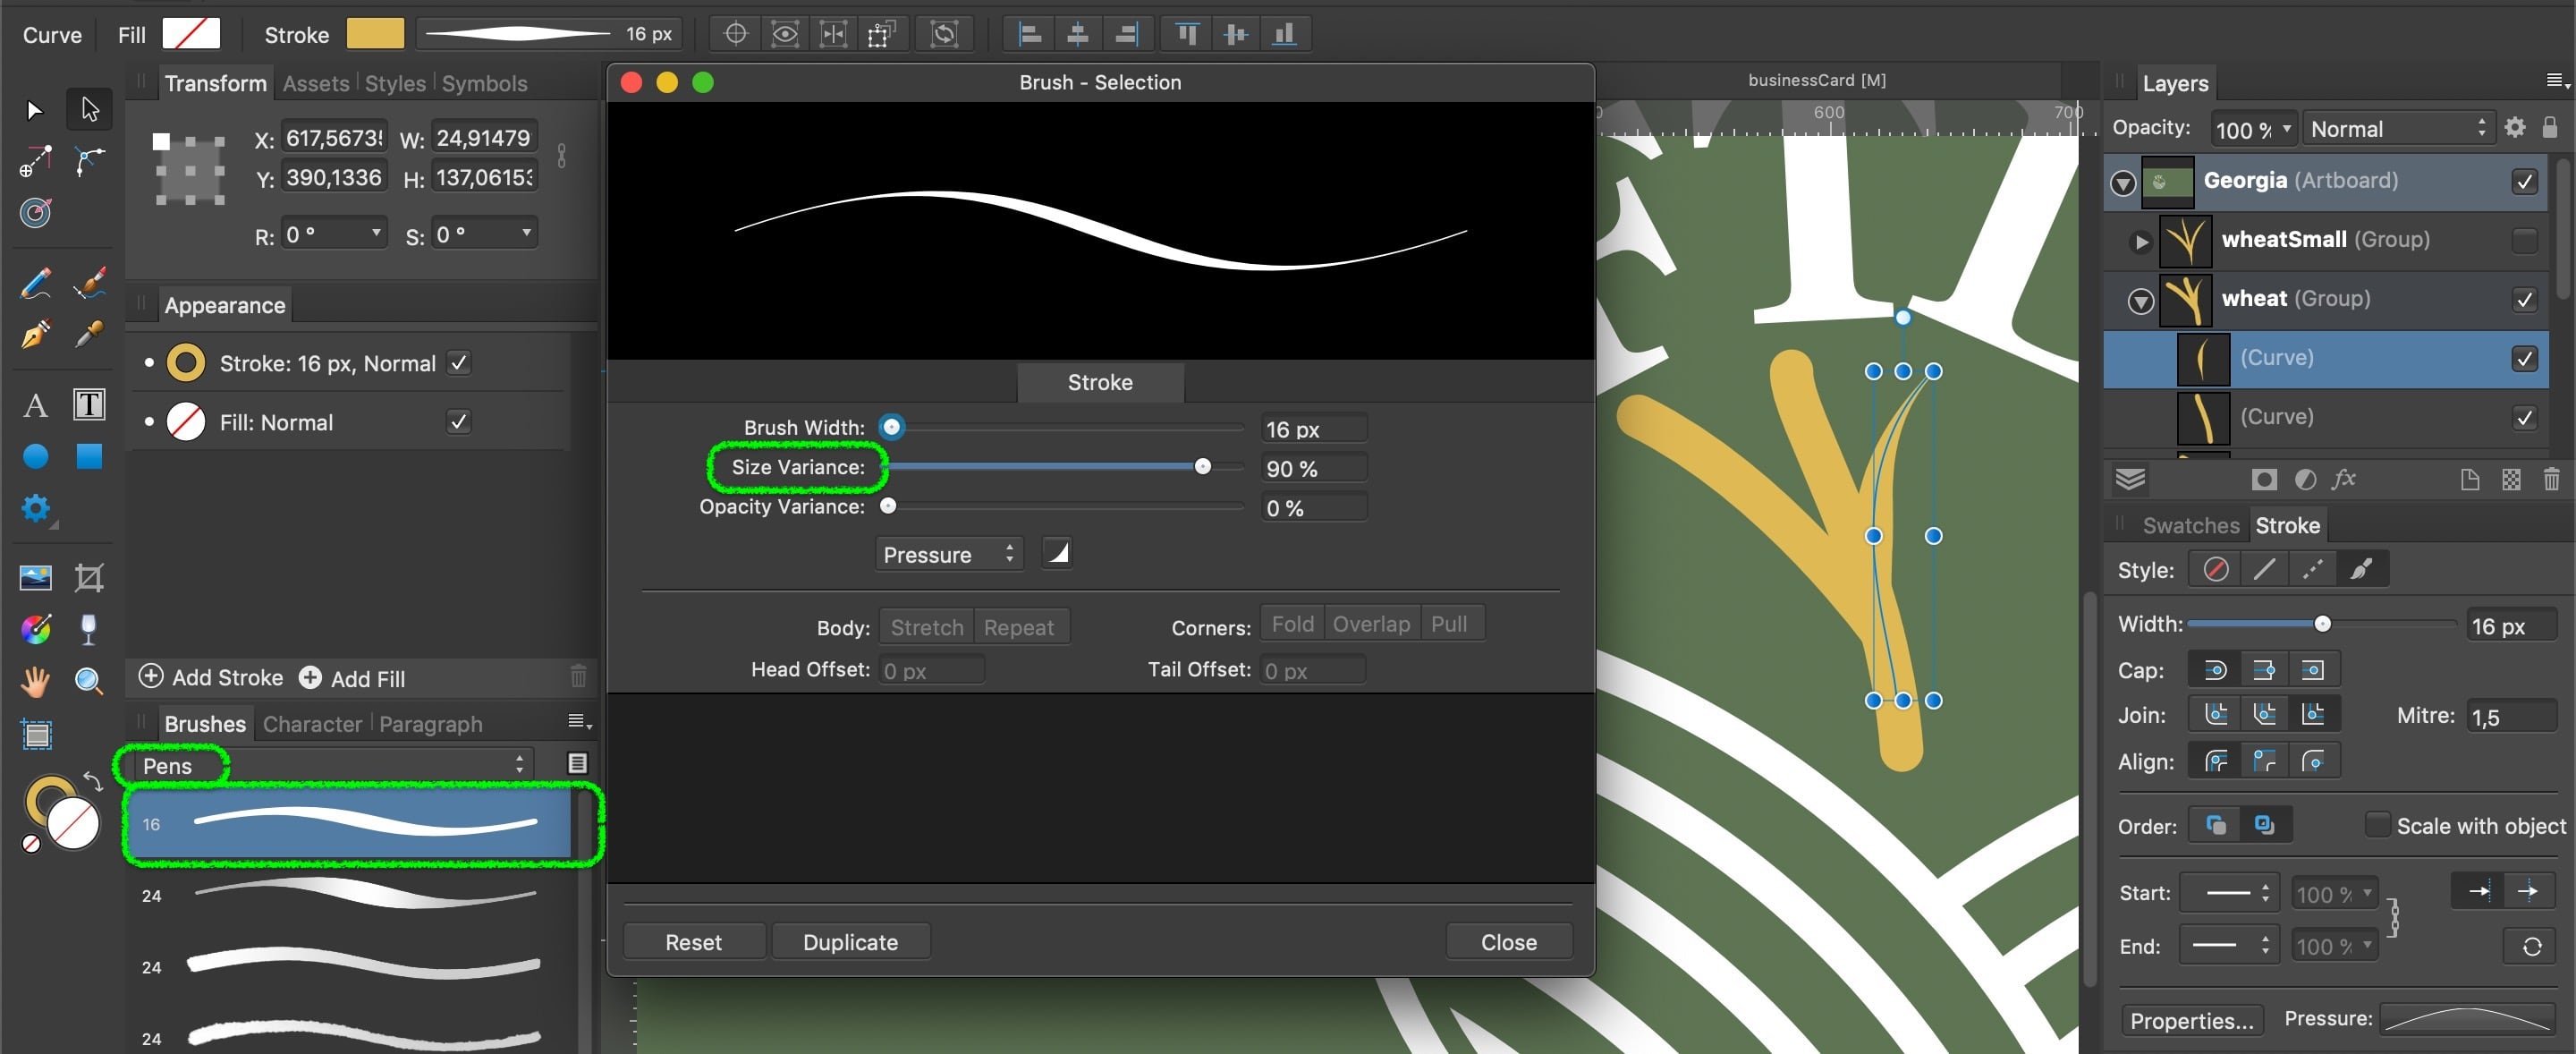Select the Zoom magnifier tool
The image size is (2576, 1054).
89,681
